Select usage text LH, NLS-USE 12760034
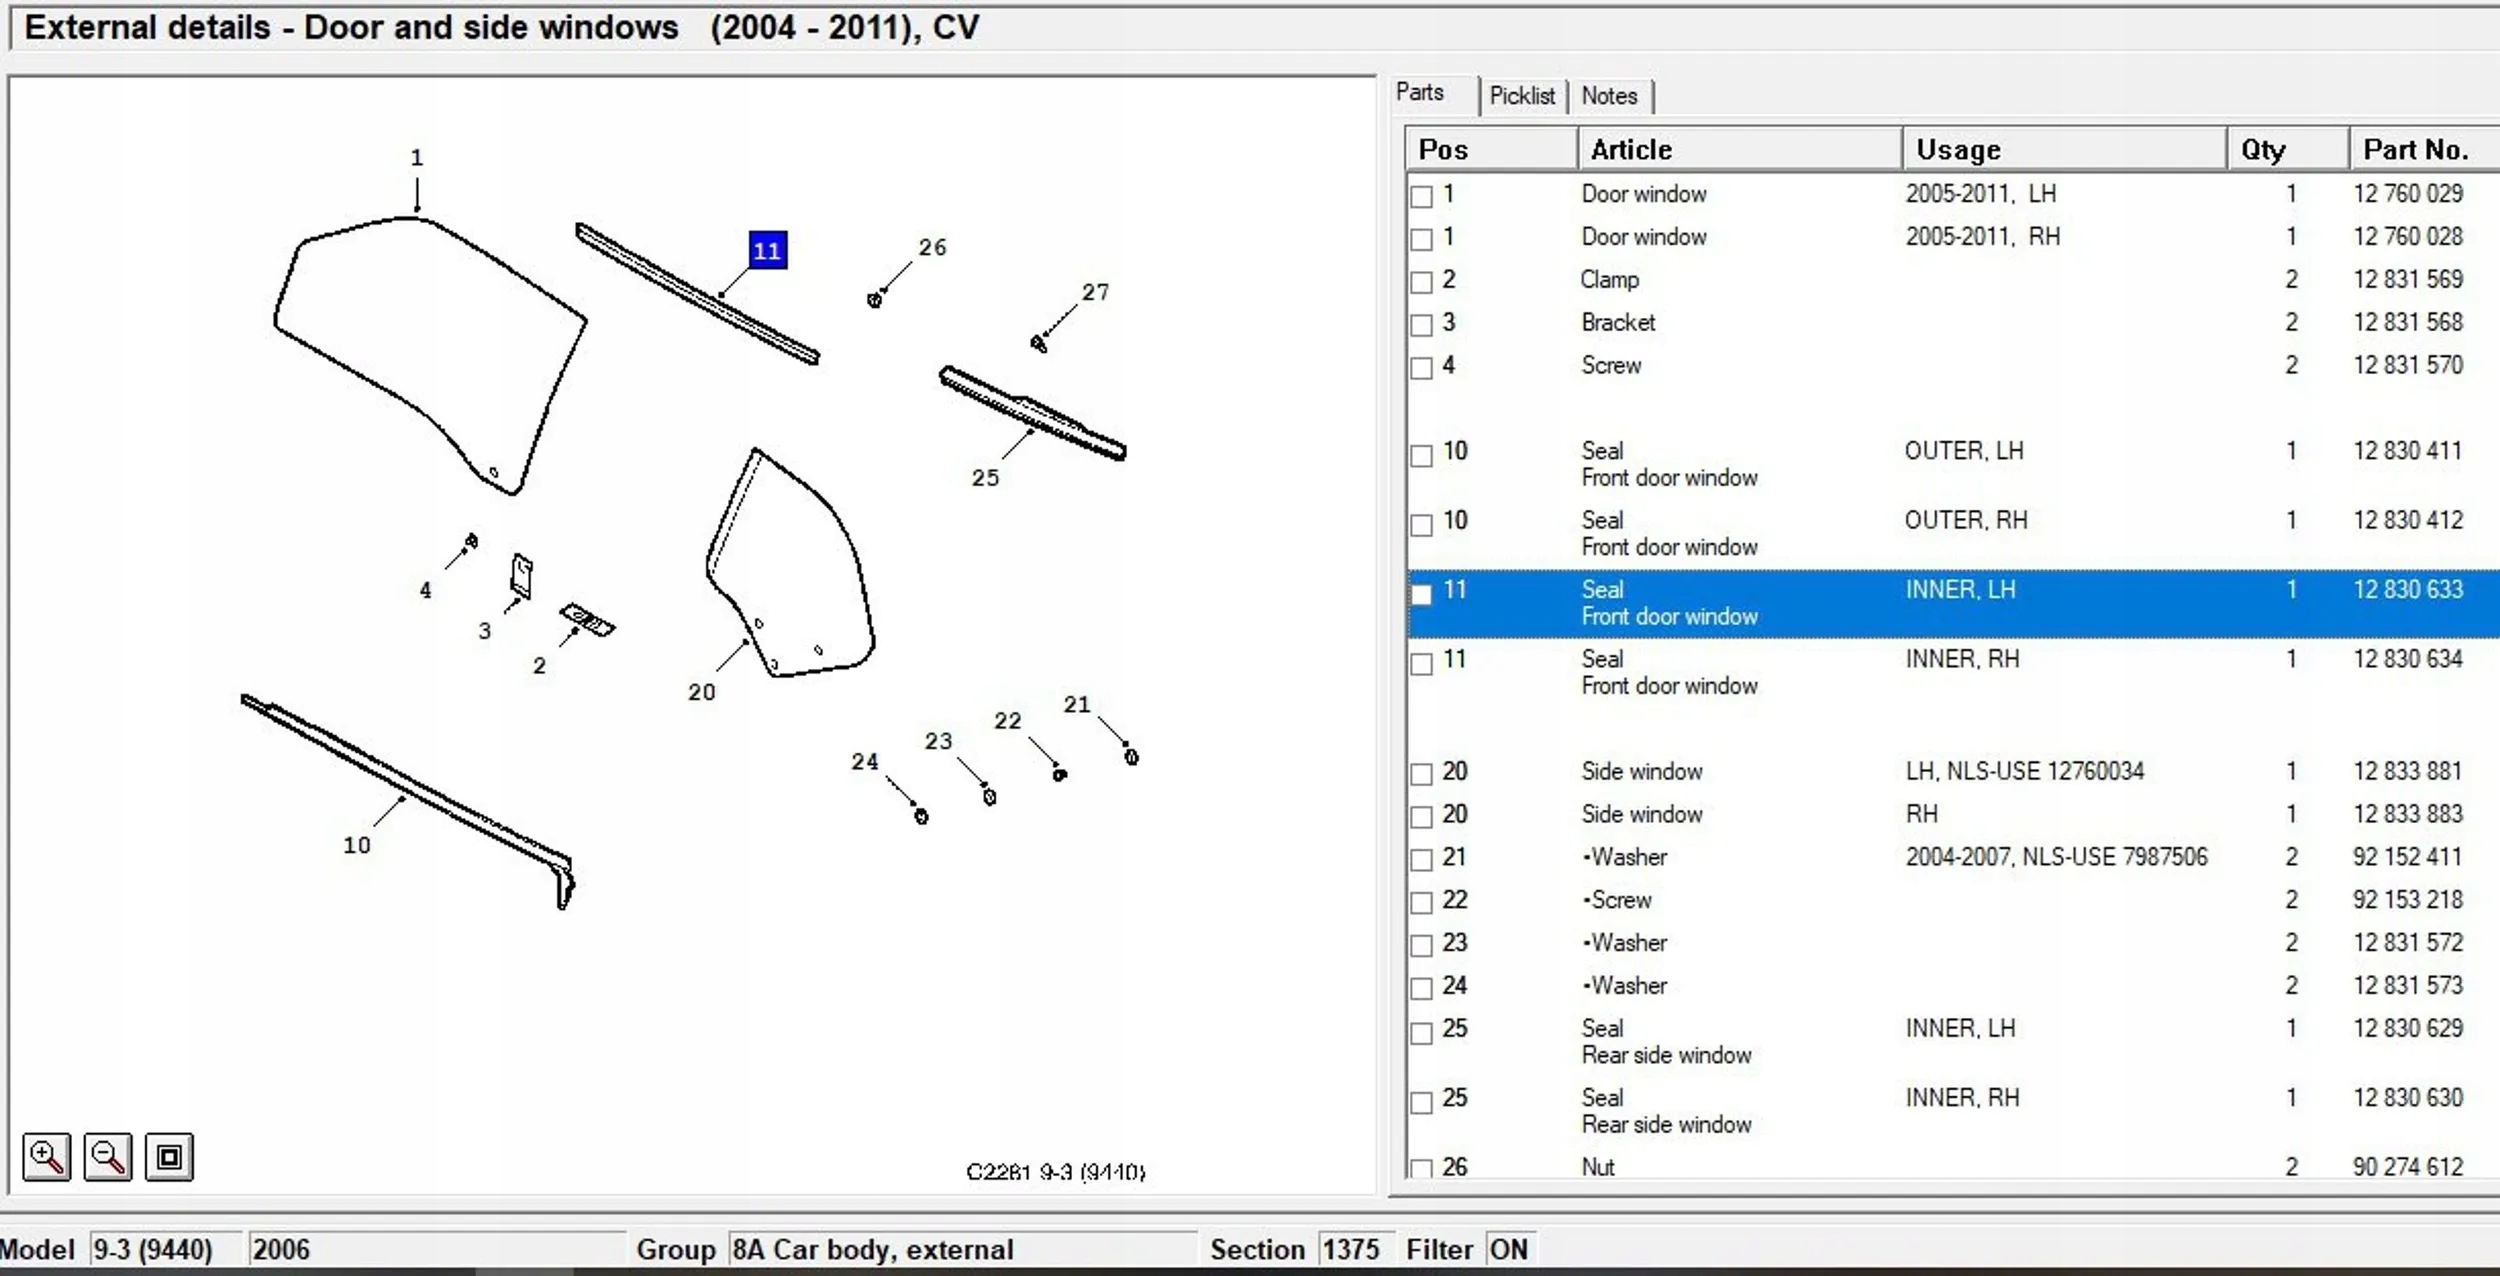2500x1276 pixels. pos(2025,772)
